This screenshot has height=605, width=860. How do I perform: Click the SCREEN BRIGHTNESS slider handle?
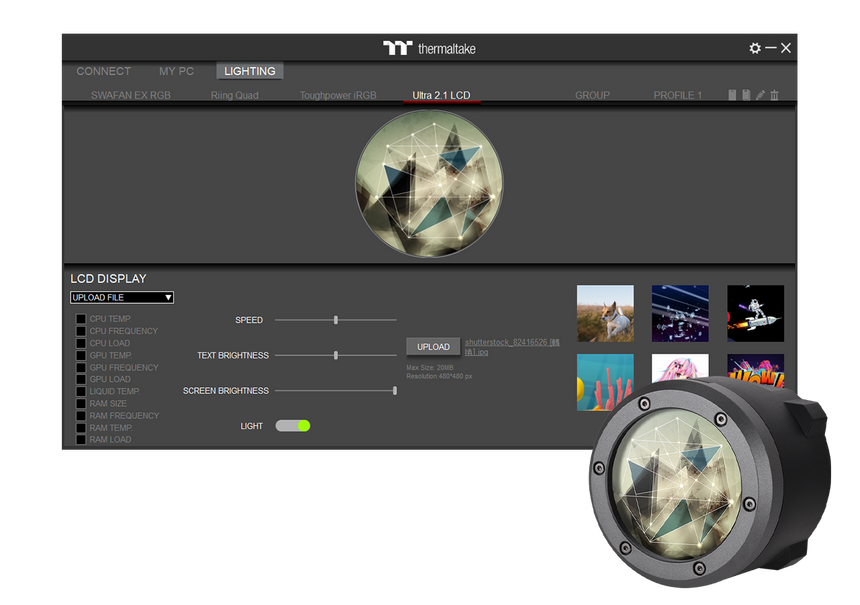pos(395,391)
